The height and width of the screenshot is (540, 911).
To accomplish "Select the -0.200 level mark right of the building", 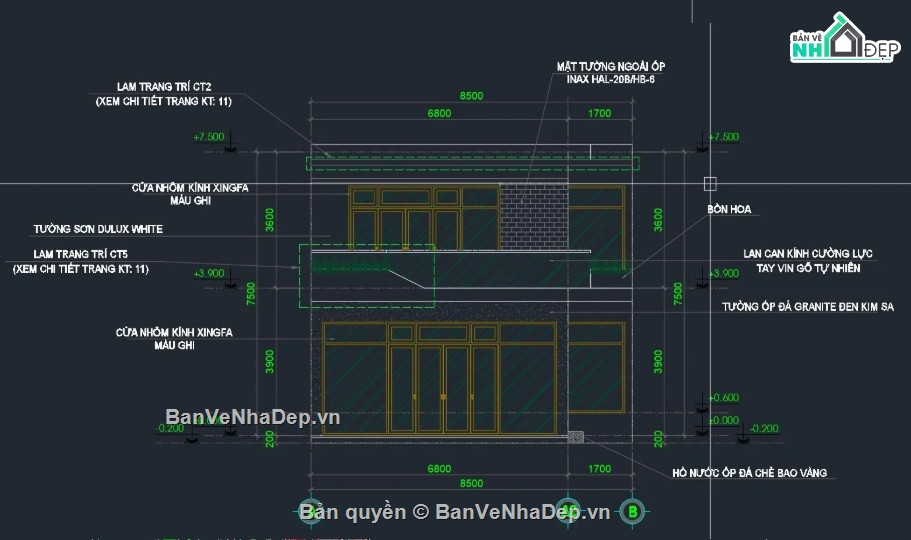I will (765, 428).
